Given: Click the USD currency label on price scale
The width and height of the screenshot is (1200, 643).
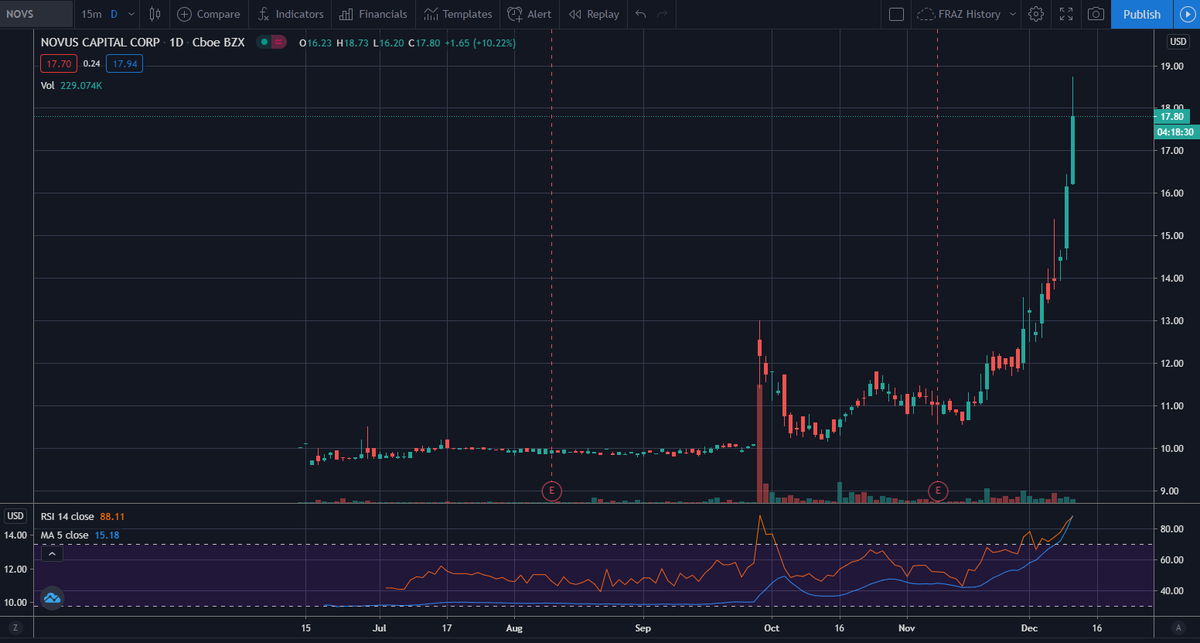Looking at the screenshot, I should 1177,42.
